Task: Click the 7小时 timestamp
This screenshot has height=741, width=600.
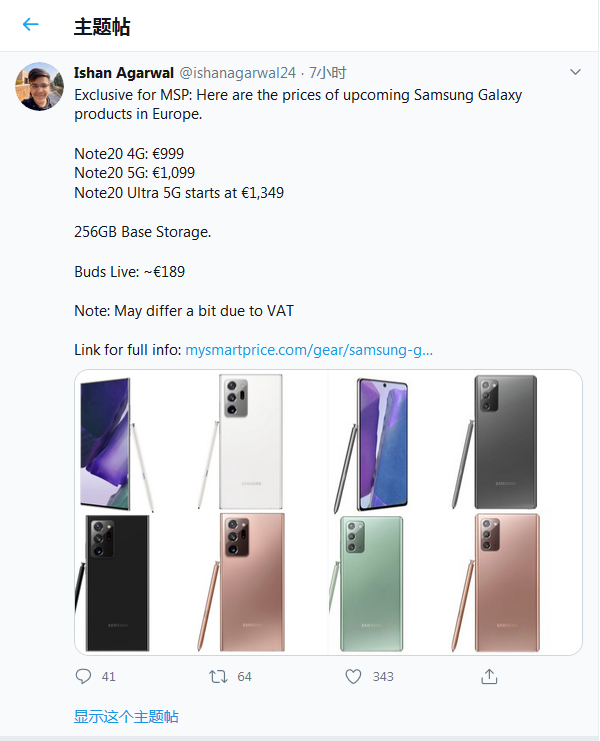Action: (x=328, y=72)
